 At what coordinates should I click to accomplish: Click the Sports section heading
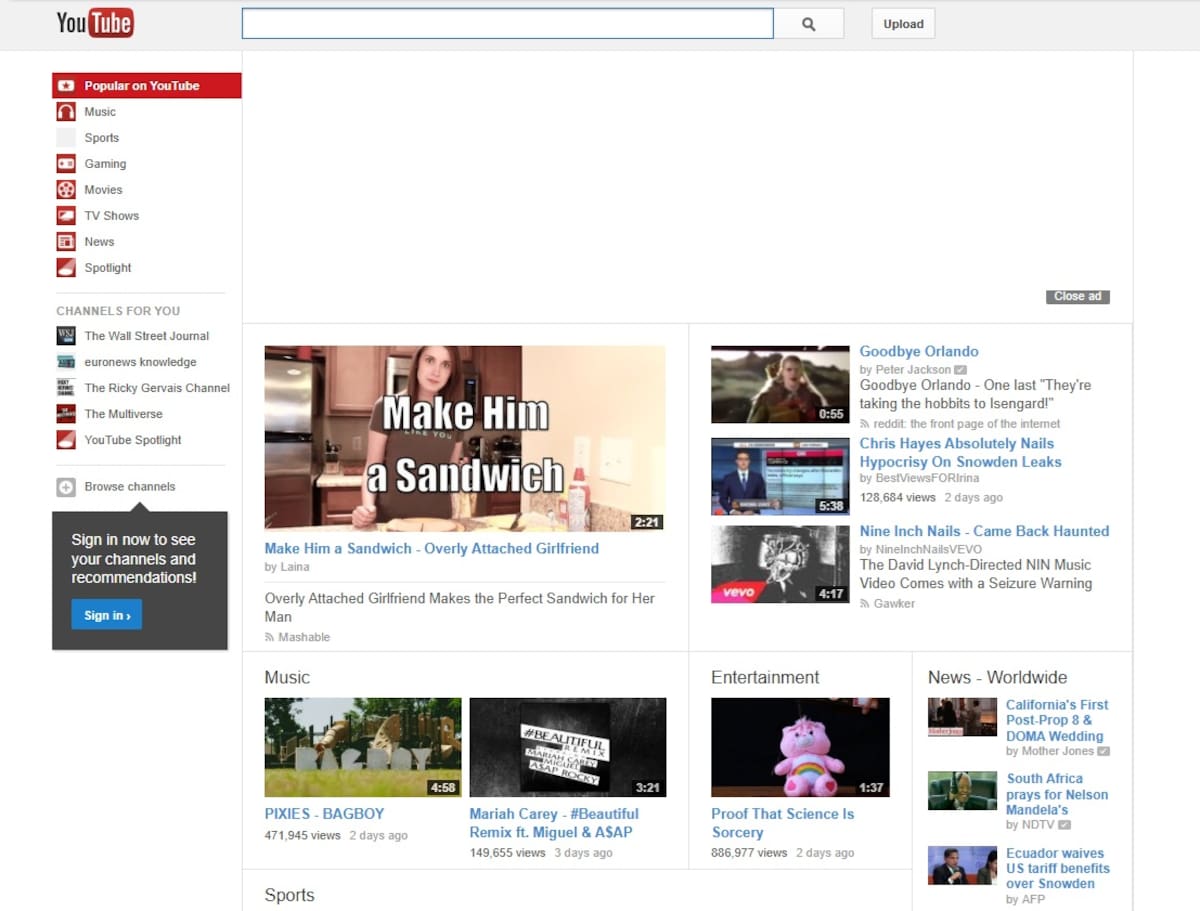pyautogui.click(x=289, y=896)
